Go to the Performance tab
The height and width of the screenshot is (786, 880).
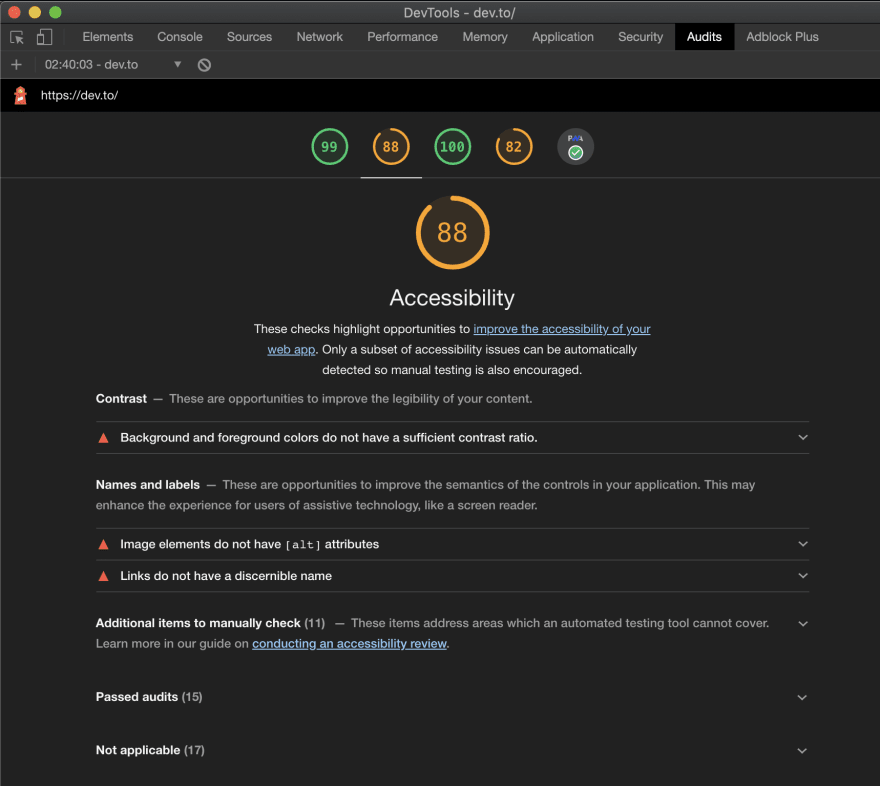[402, 37]
